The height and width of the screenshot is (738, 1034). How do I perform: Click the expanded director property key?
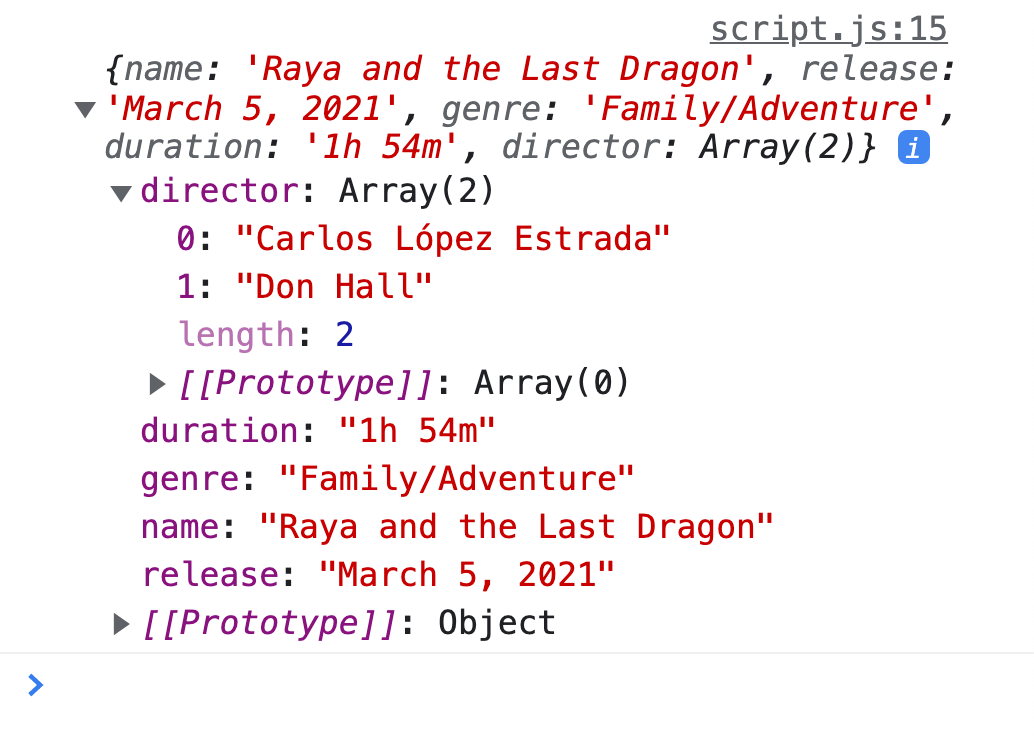click(219, 191)
